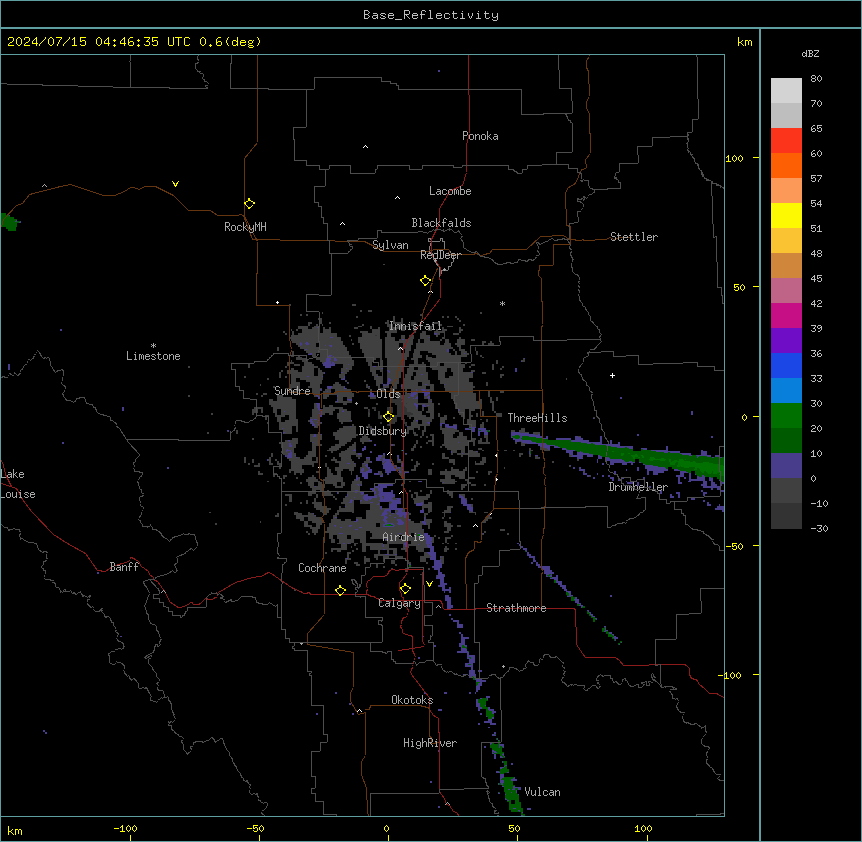This screenshot has height=842, width=862.
Task: Click the RockyMH label
Action: pos(245,227)
